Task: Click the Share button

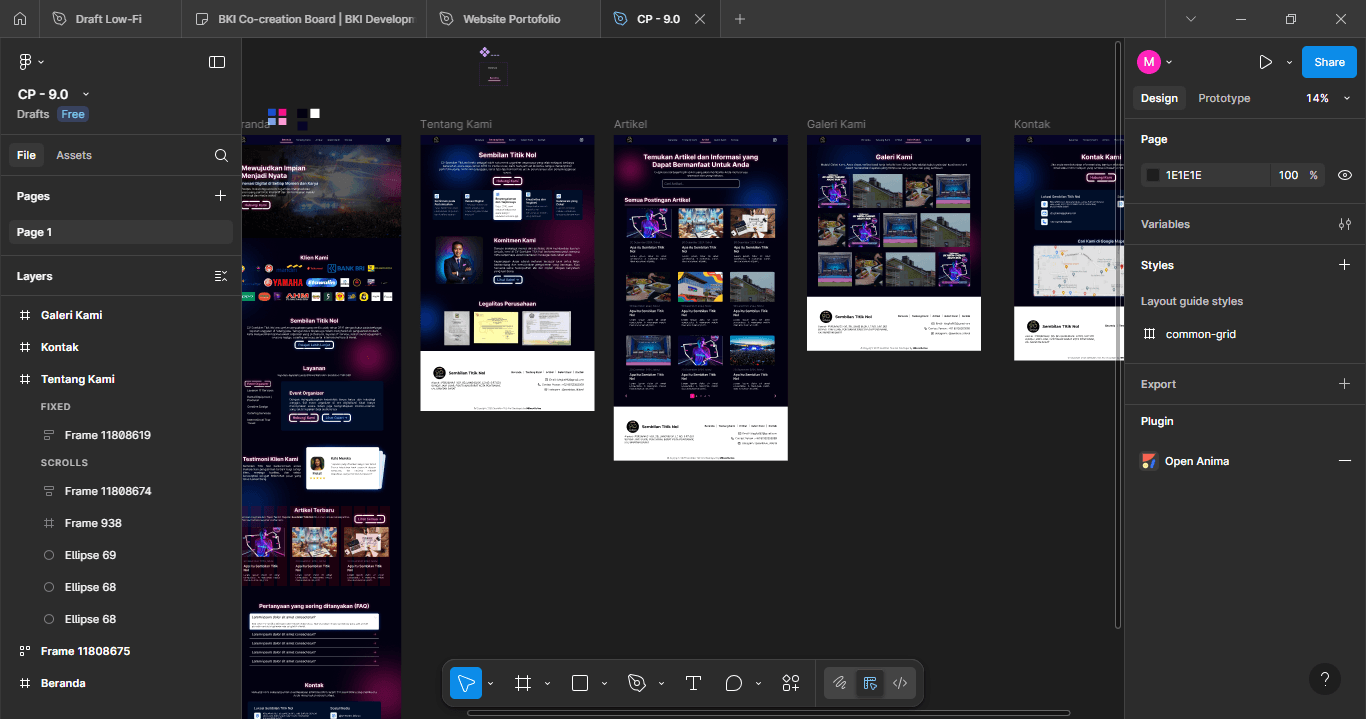Action: (x=1328, y=61)
